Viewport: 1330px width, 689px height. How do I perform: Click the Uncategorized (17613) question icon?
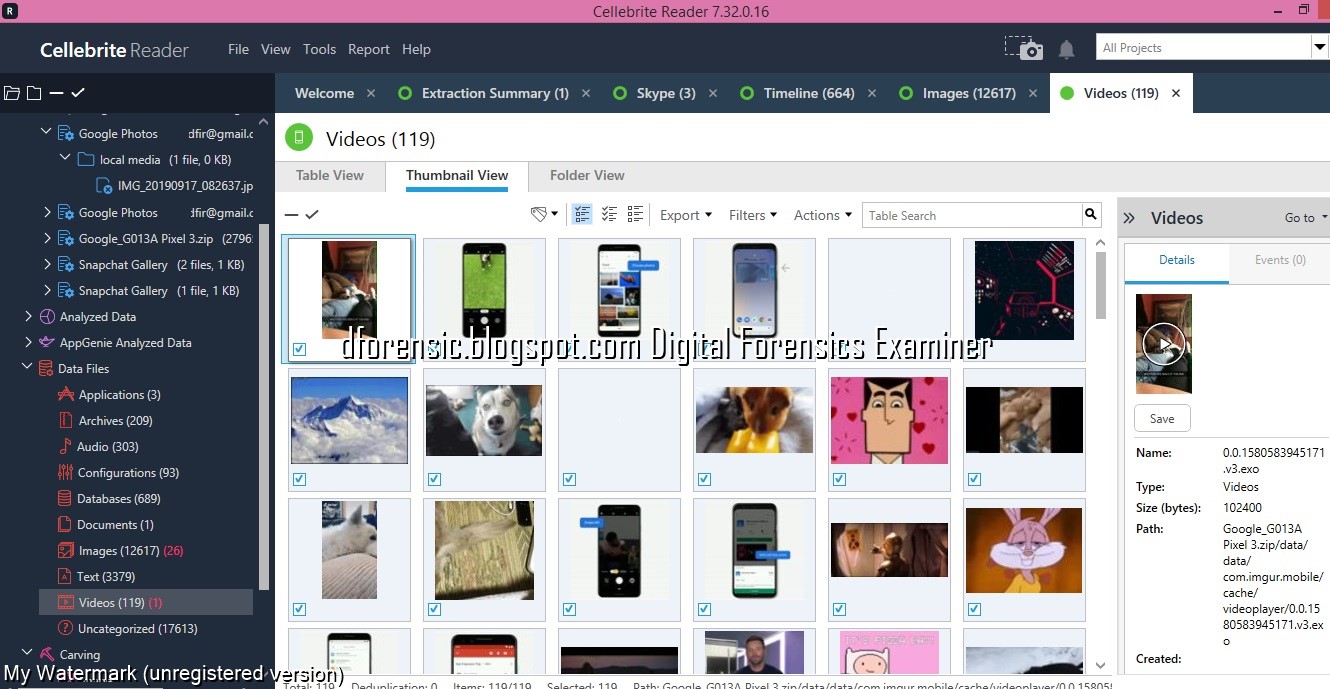tap(65, 629)
